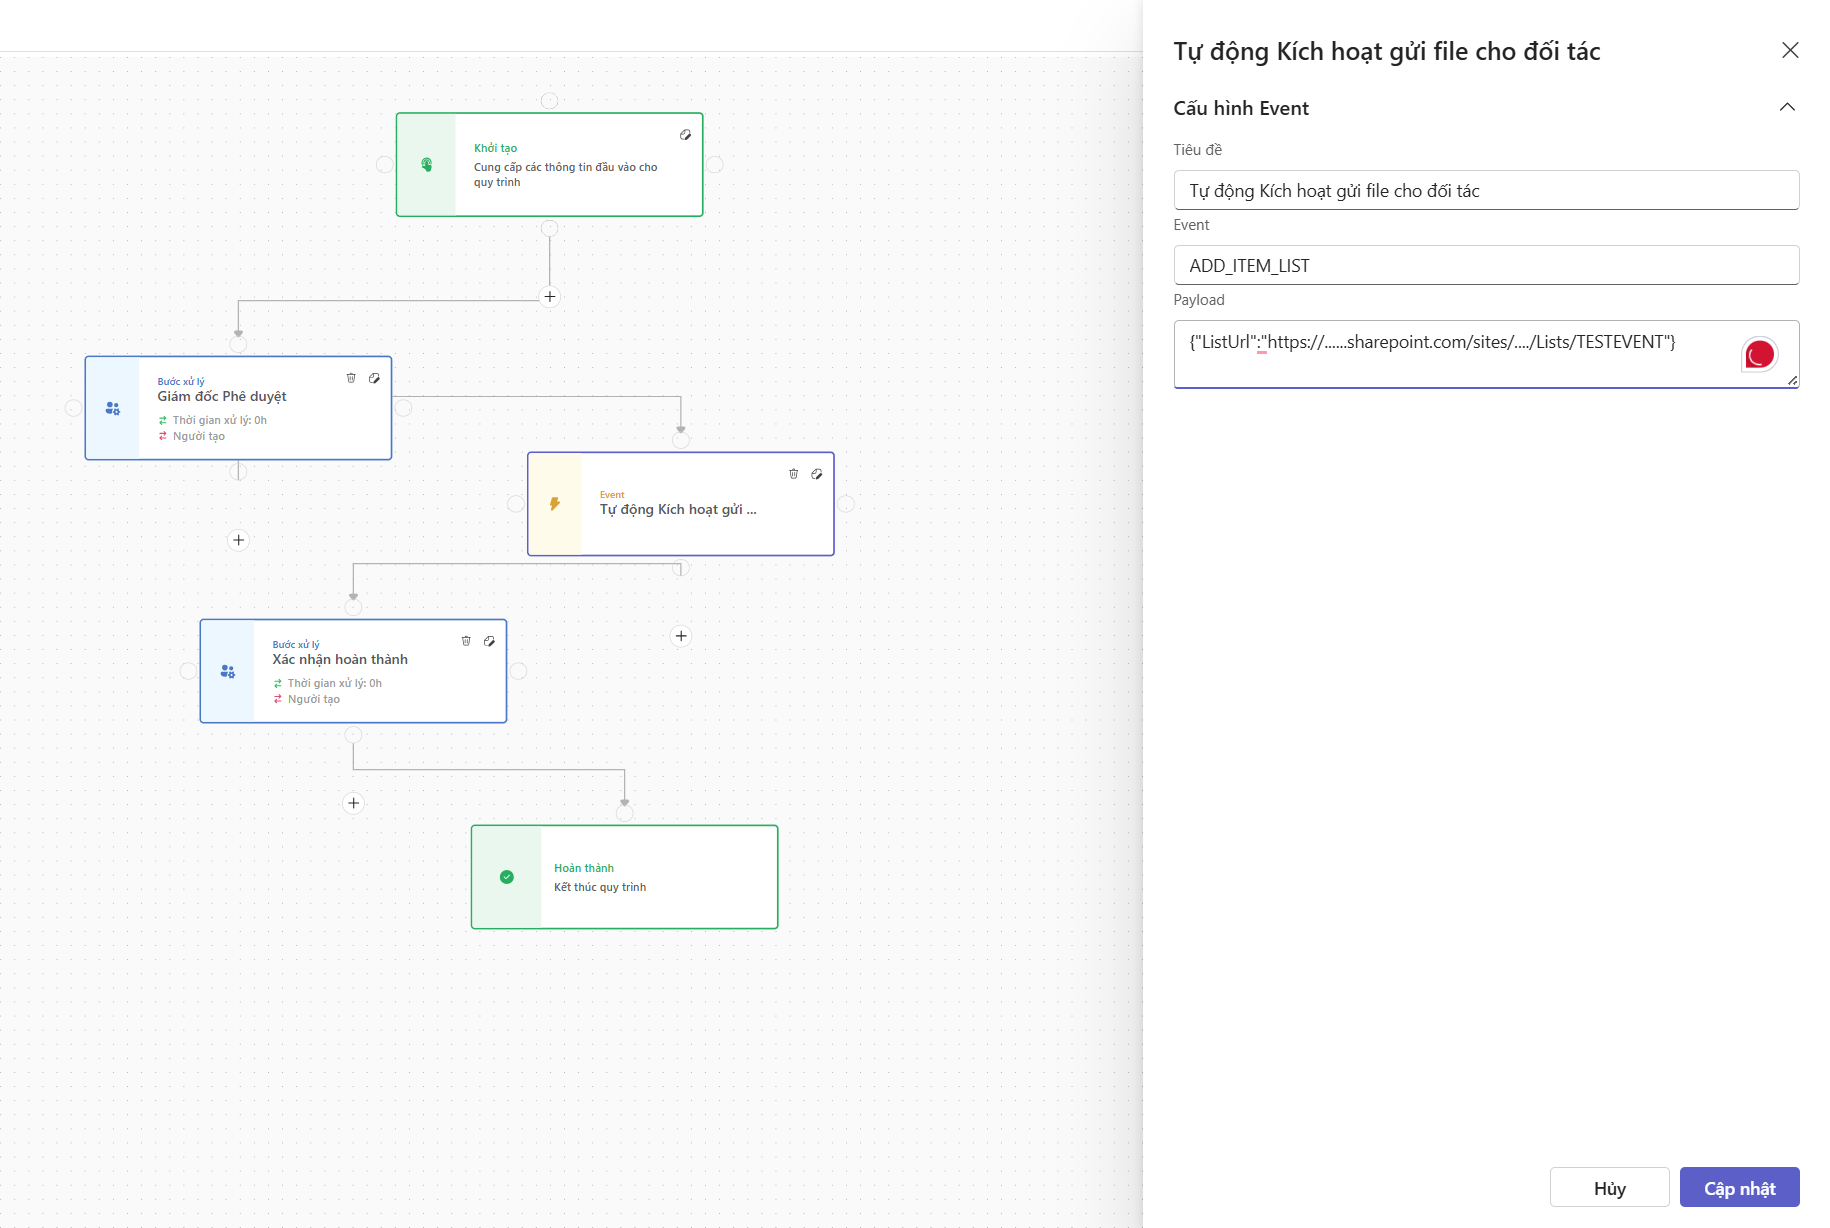The width and height of the screenshot is (1830, 1228).
Task: Click the lightning bolt Event icon
Action: point(555,504)
